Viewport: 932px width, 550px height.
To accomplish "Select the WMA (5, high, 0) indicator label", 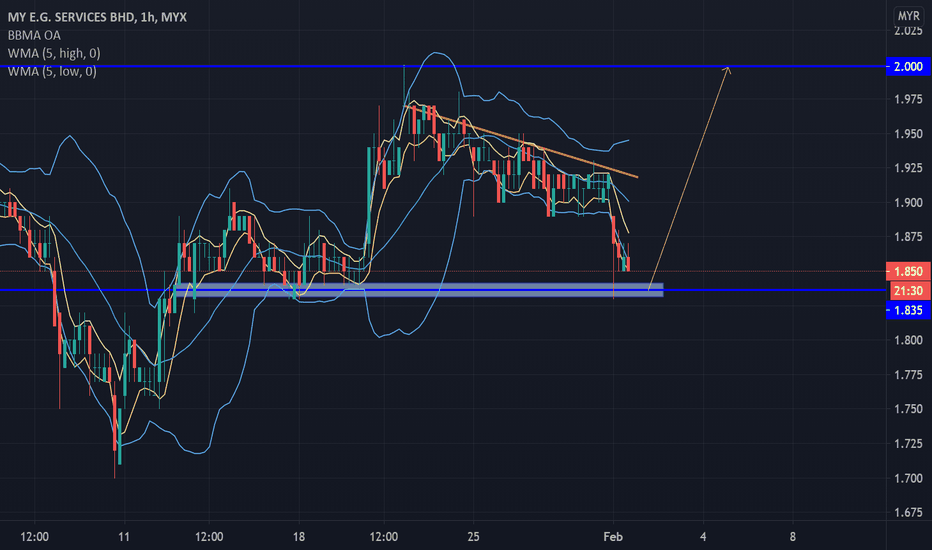I will tap(54, 53).
